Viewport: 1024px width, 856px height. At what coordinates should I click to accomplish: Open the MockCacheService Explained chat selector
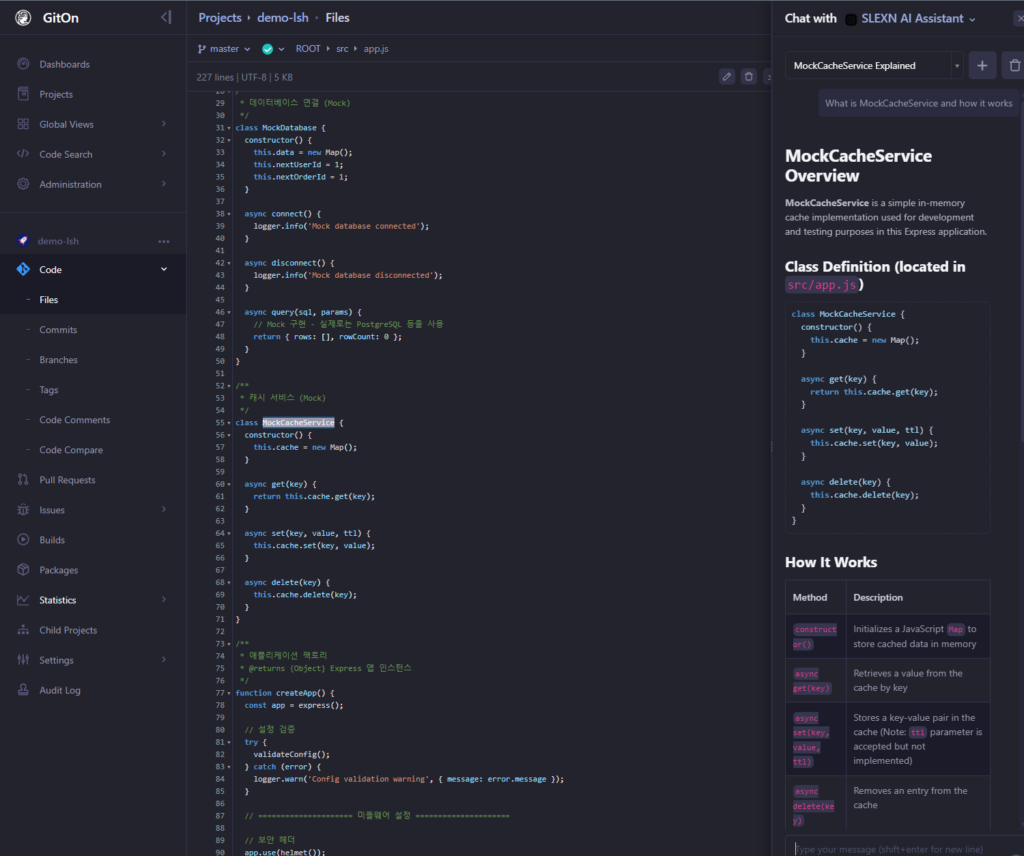tap(874, 66)
